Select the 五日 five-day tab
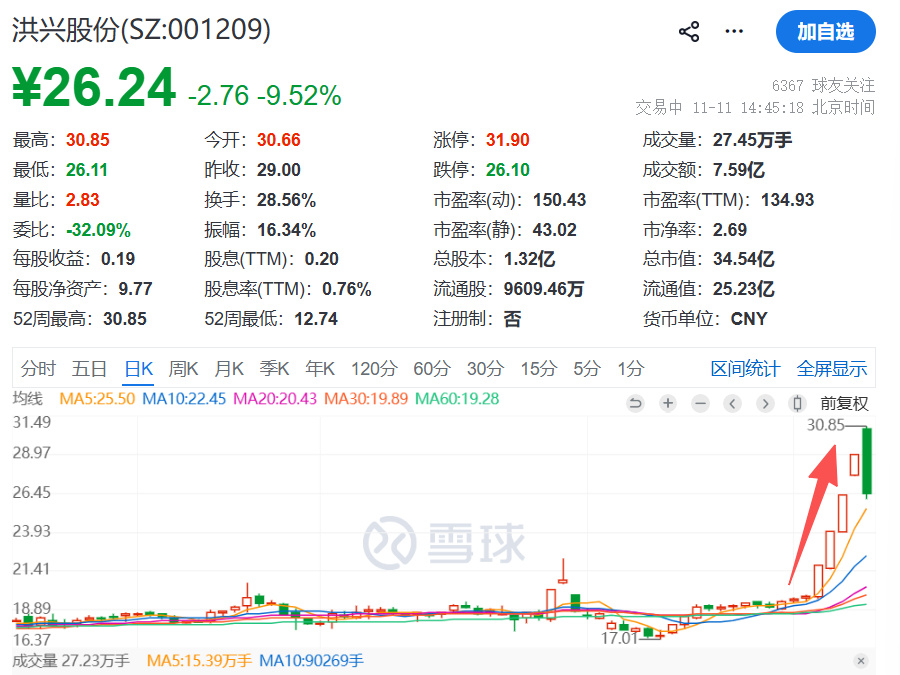The width and height of the screenshot is (900, 675). [90, 369]
